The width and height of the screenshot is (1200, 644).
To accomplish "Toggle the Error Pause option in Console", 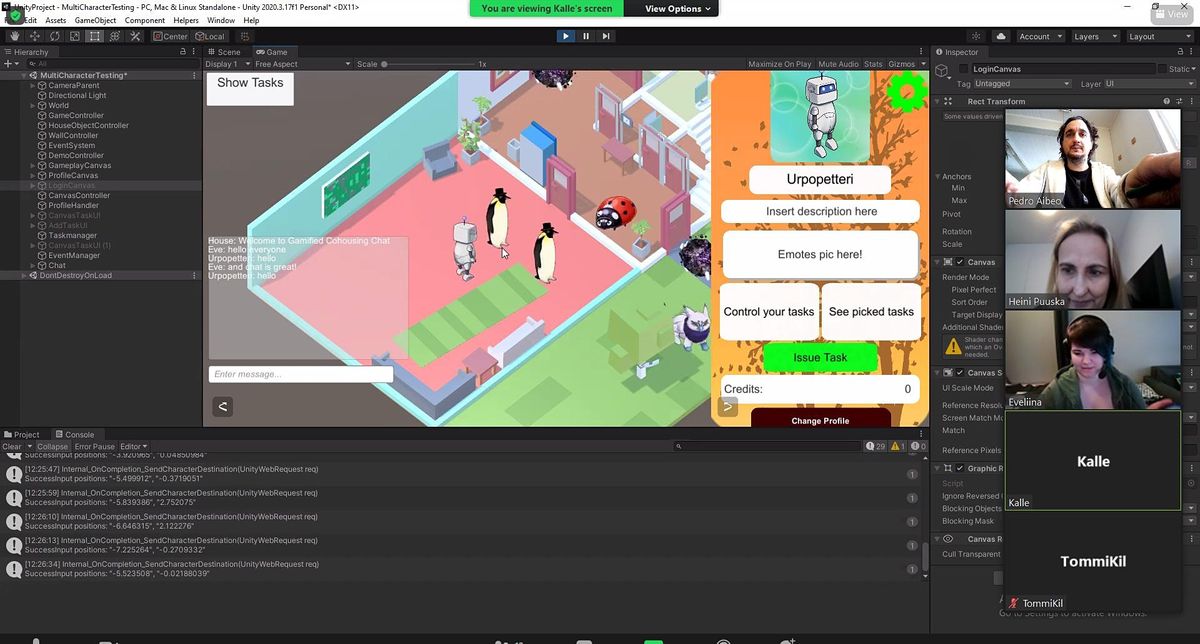I will (x=96, y=446).
